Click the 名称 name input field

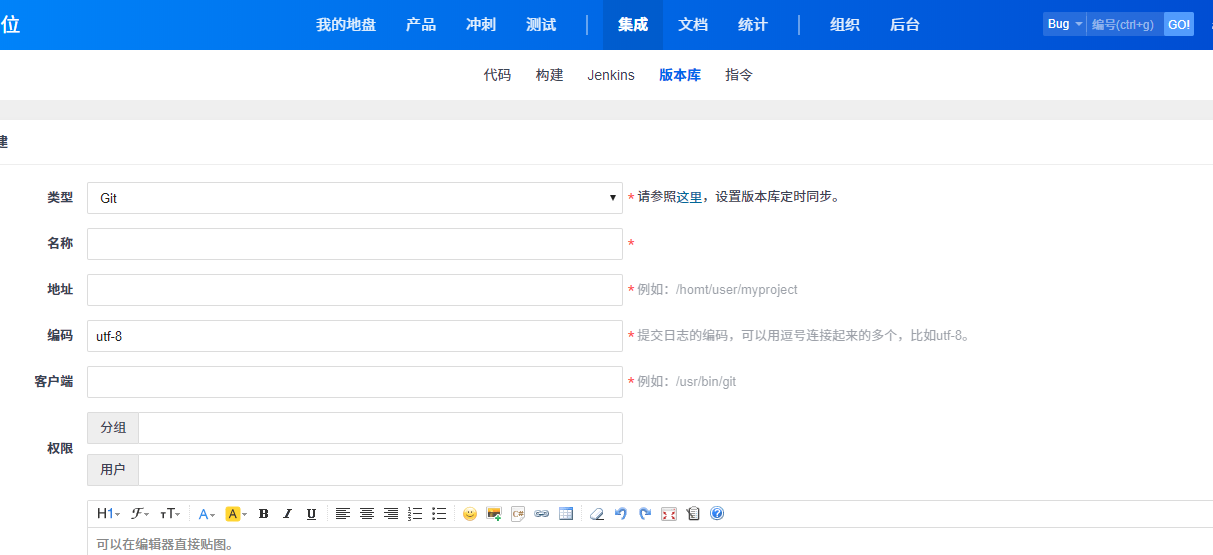click(x=354, y=244)
